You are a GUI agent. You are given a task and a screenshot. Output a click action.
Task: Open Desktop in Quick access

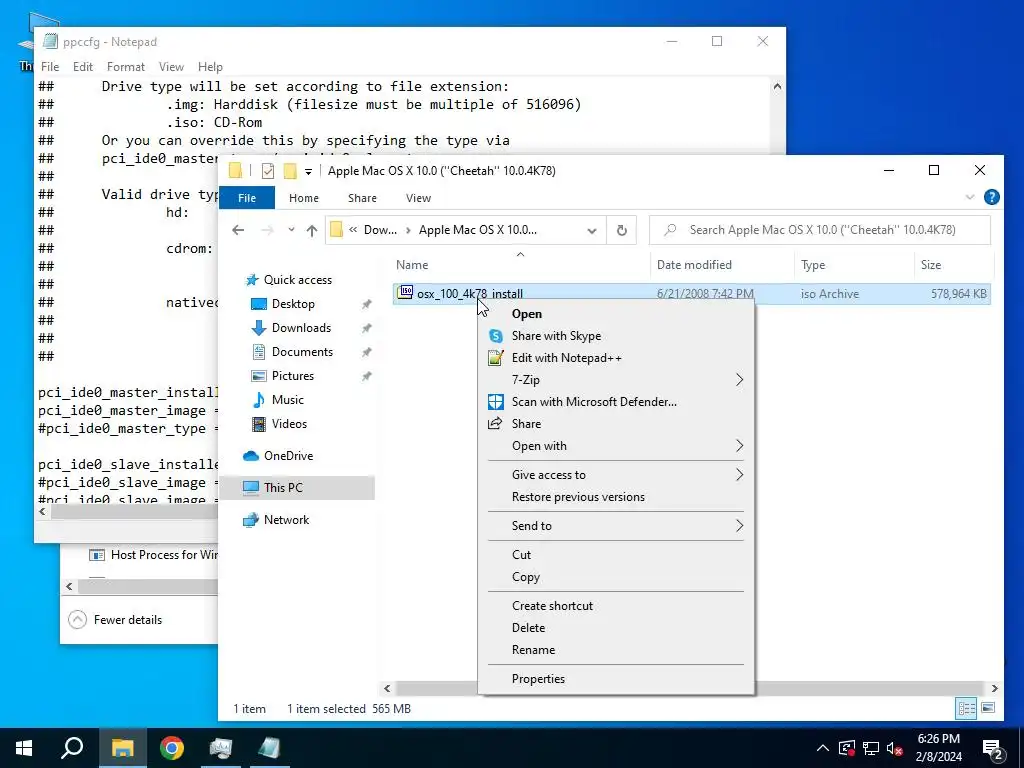tap(293, 304)
